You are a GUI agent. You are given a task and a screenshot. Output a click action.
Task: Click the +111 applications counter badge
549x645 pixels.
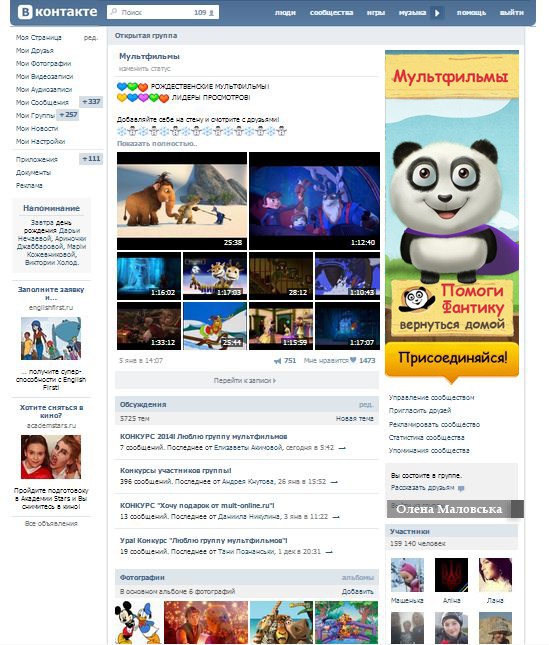pos(91,159)
